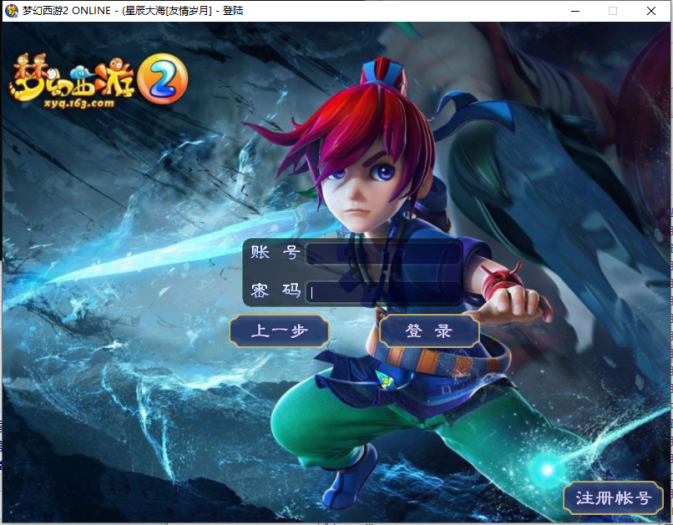
Task: Maximize the game window
Action: point(612,10)
